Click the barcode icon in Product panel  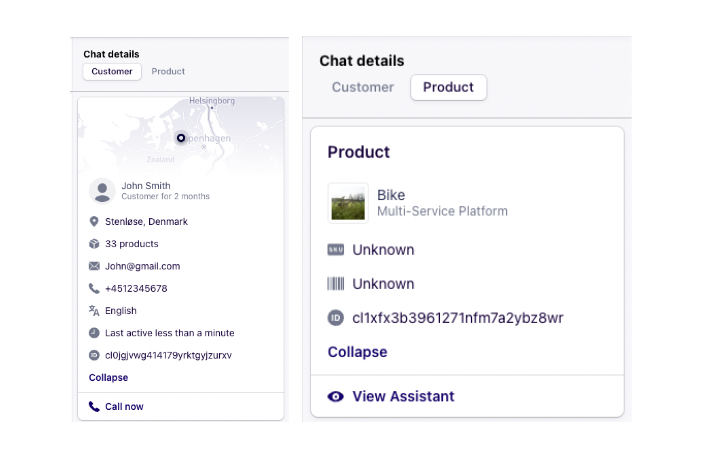tap(336, 284)
